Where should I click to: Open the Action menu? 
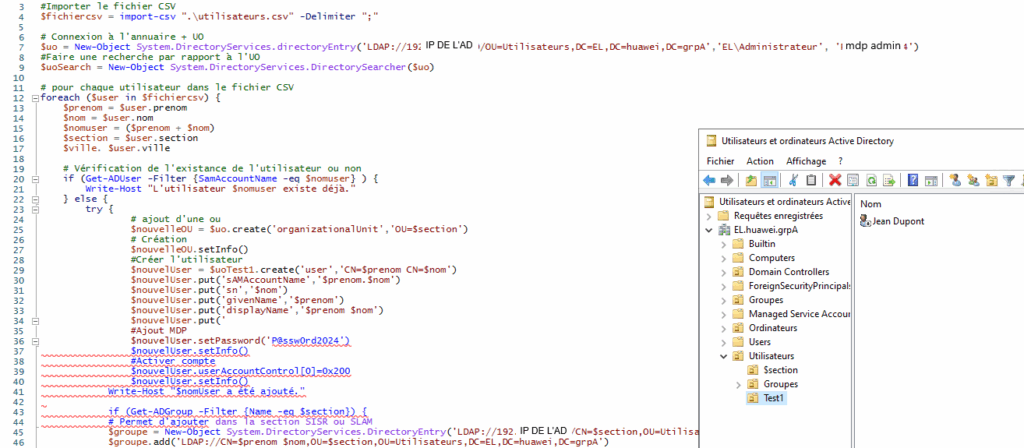coord(760,160)
